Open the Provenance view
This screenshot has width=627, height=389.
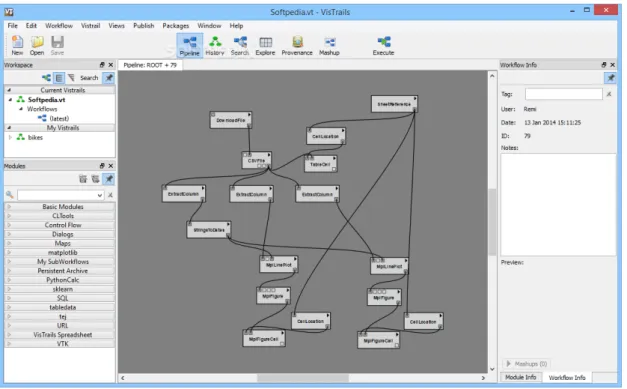297,46
